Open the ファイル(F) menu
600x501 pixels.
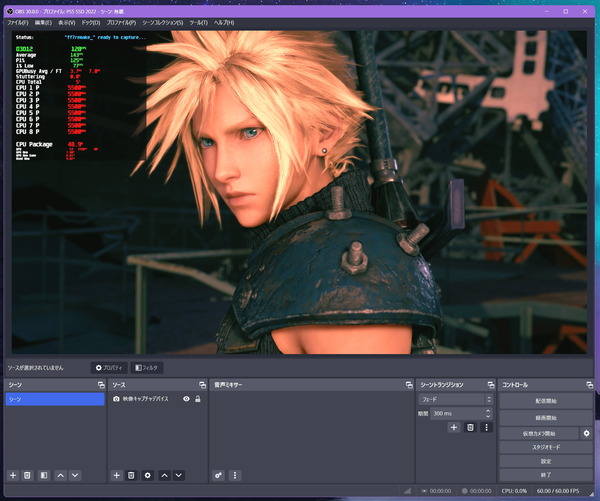click(17, 21)
